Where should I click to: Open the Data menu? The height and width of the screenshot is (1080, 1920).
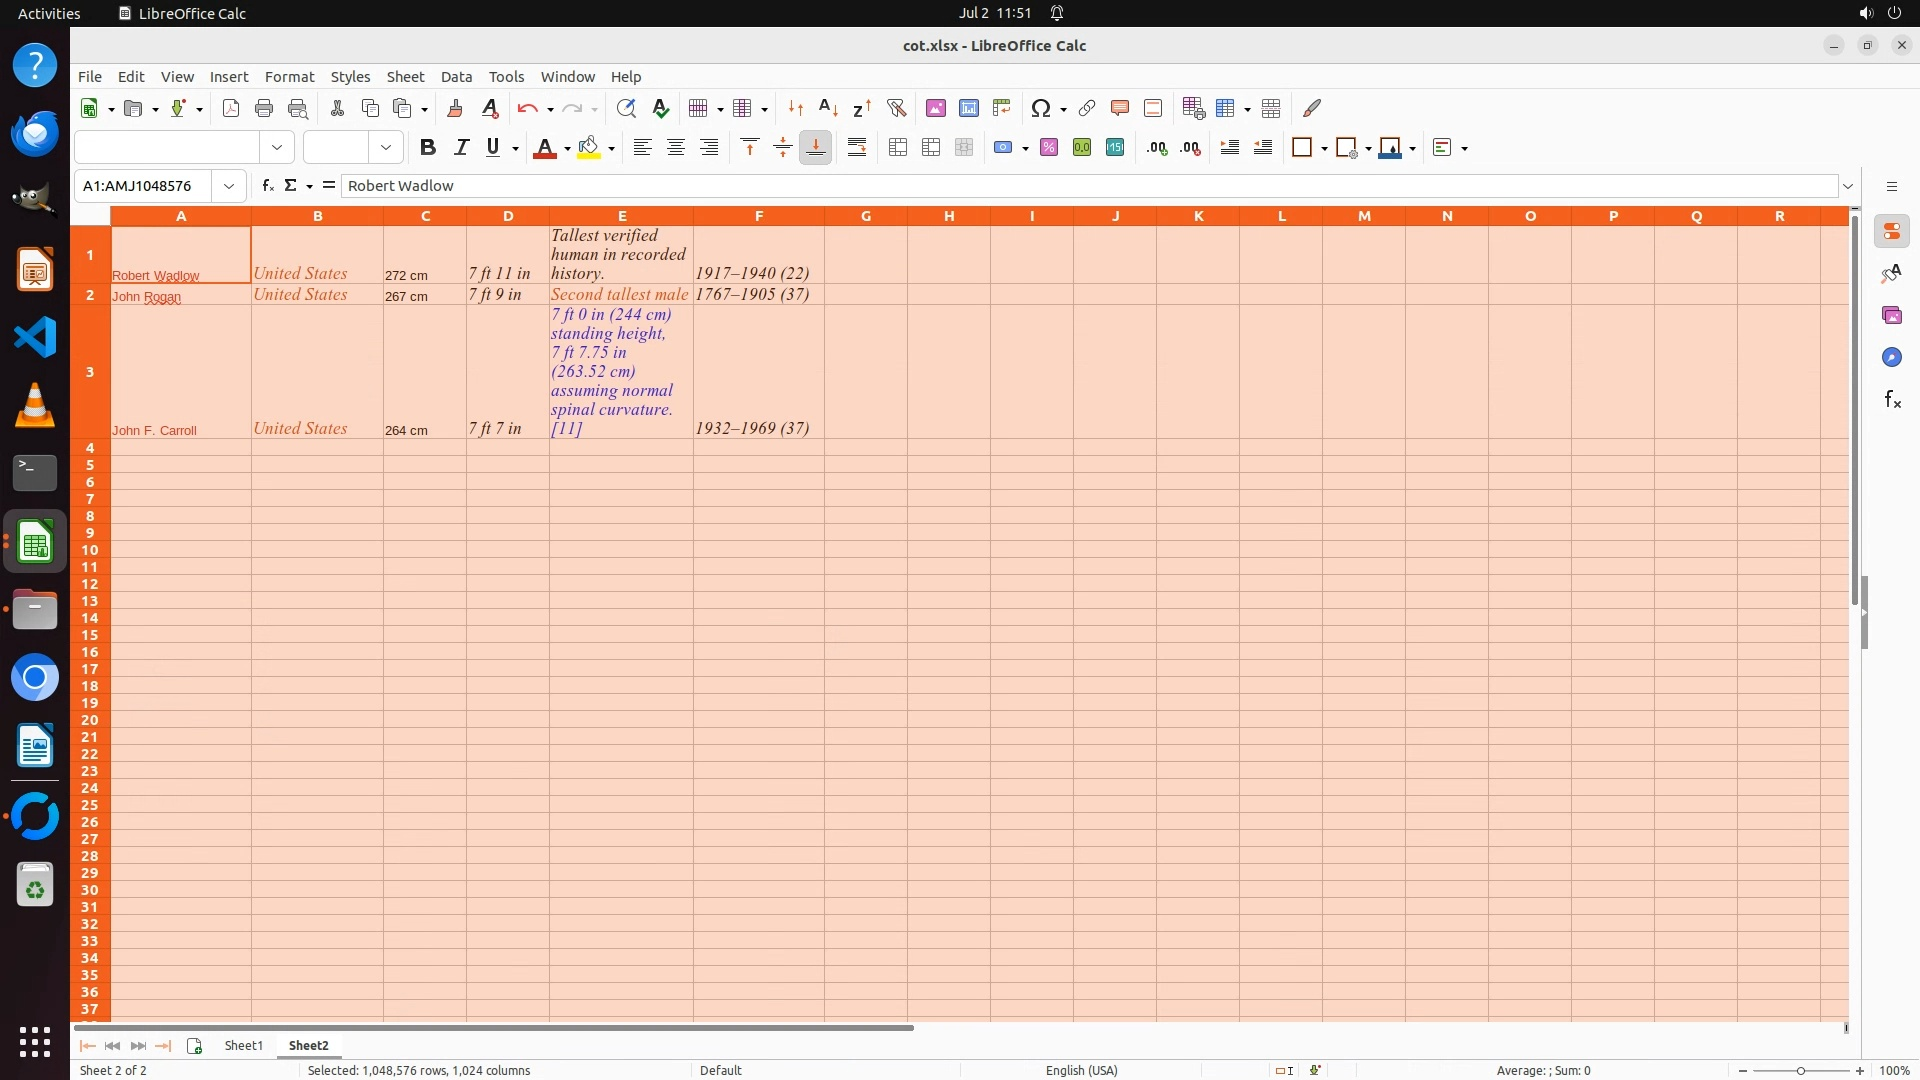tap(456, 77)
